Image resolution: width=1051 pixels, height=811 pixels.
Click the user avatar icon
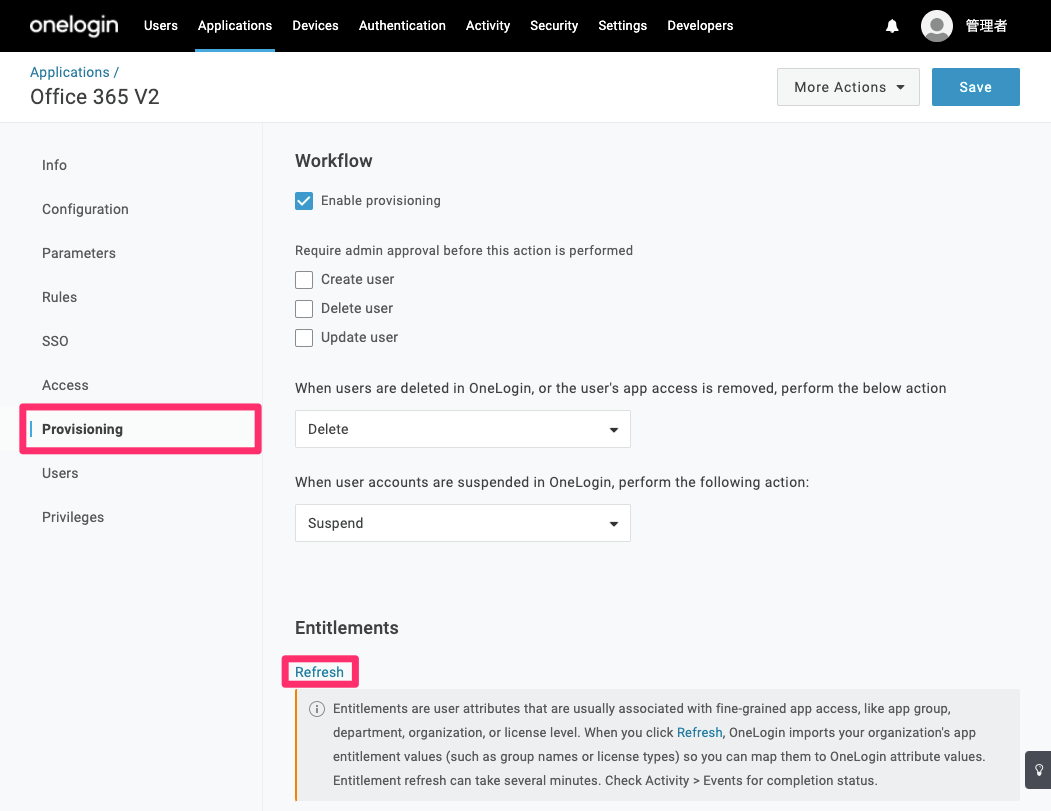[x=936, y=26]
